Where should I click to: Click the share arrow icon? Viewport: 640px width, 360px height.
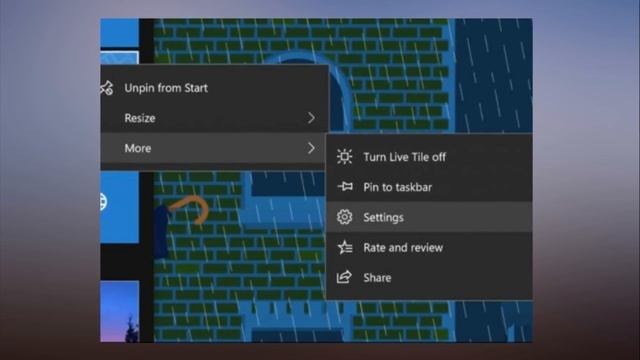[344, 277]
